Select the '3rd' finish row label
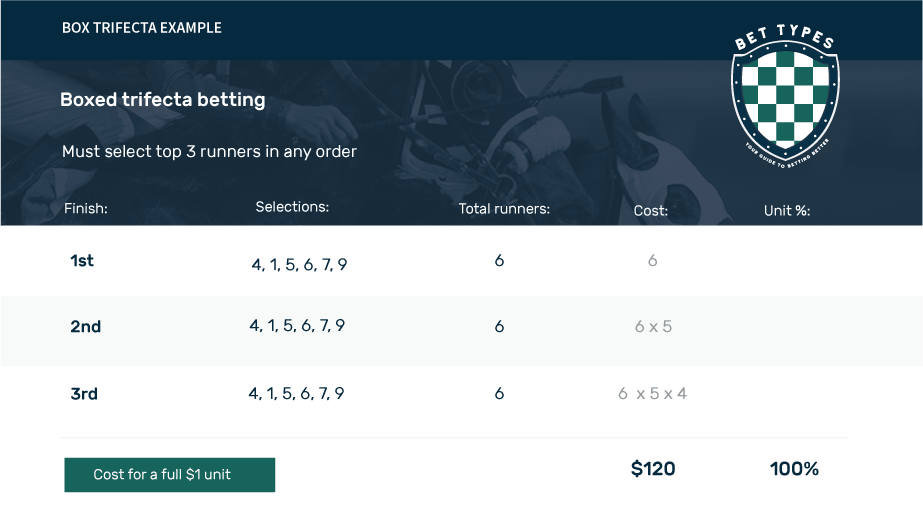This screenshot has width=923, height=507. point(84,394)
